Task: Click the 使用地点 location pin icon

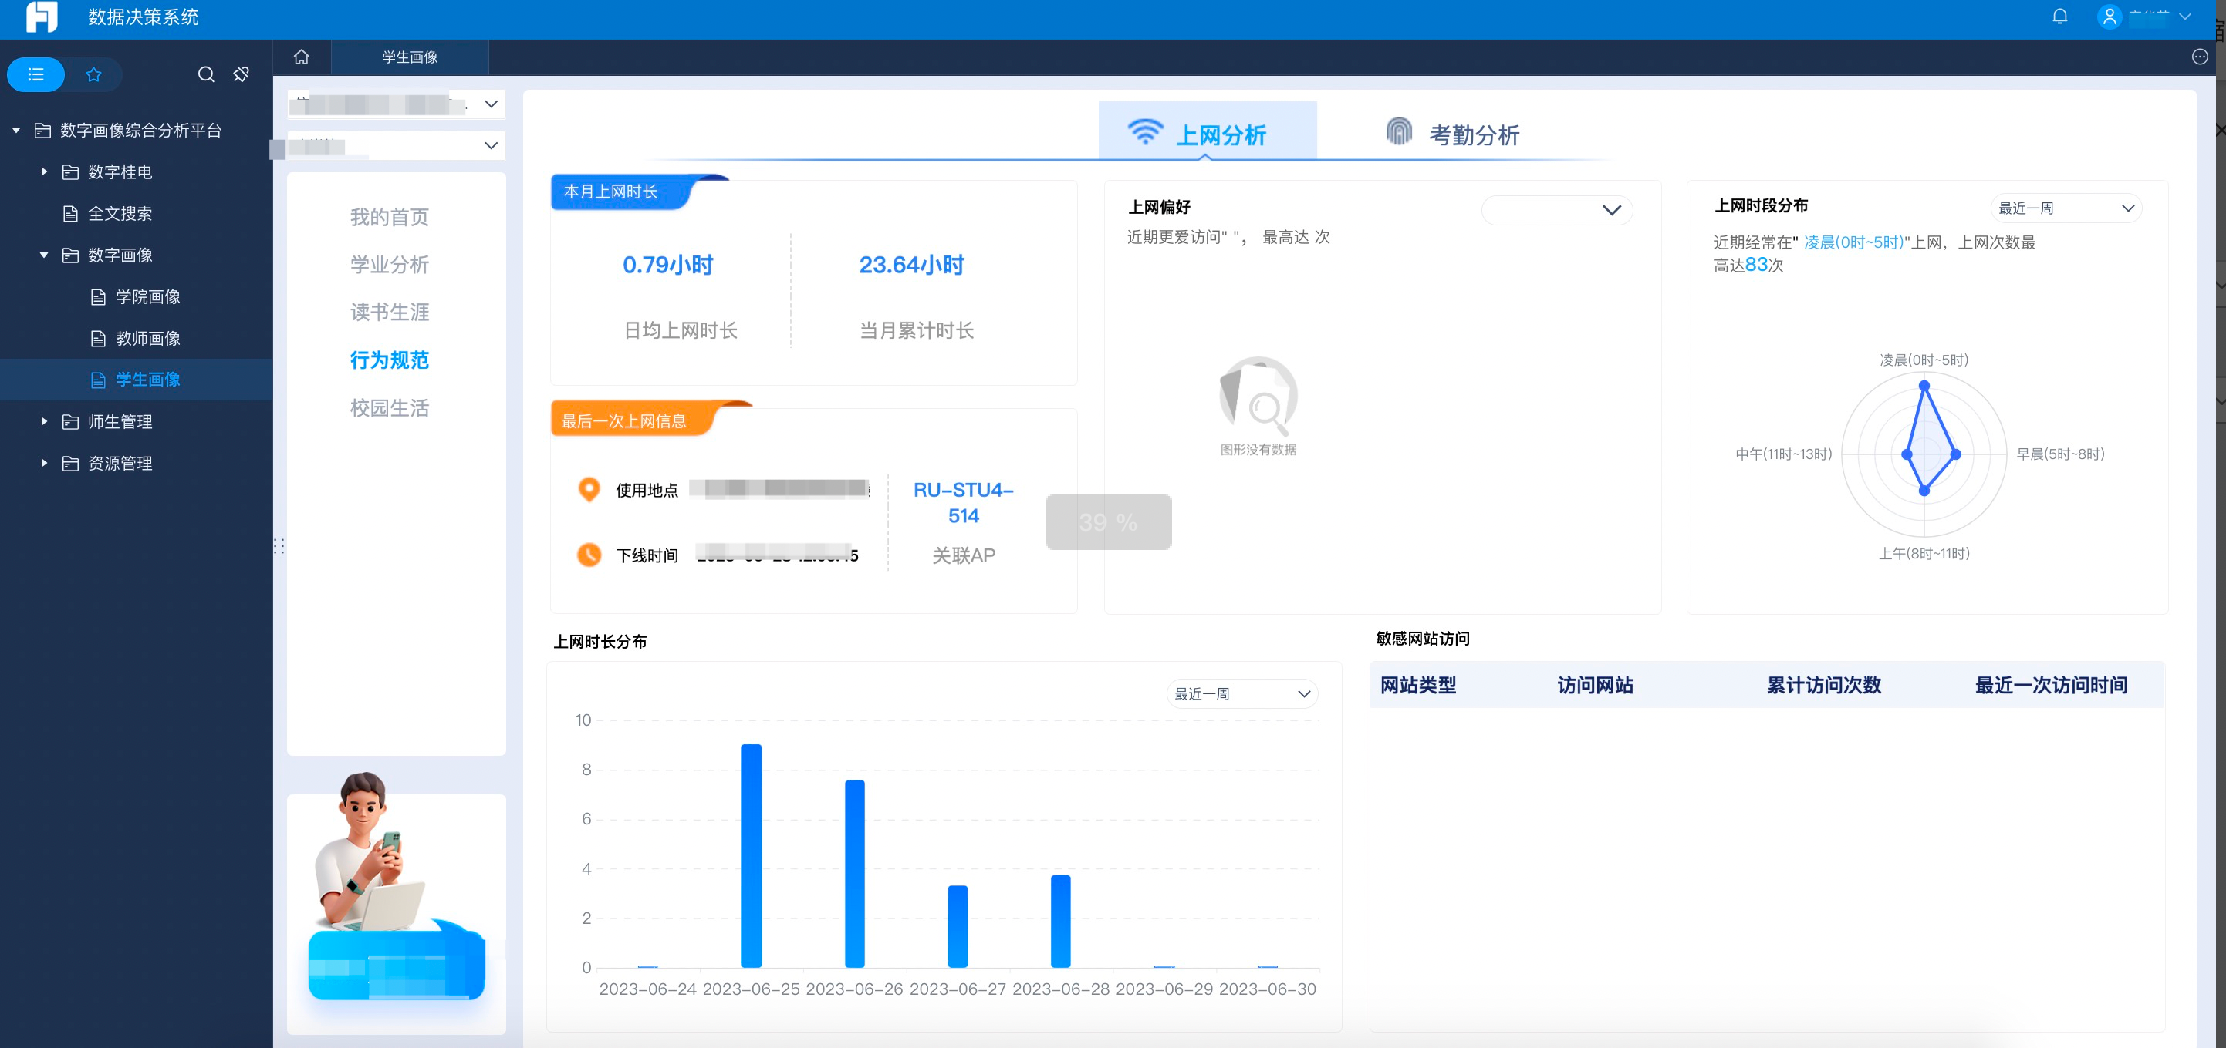Action: (x=589, y=489)
